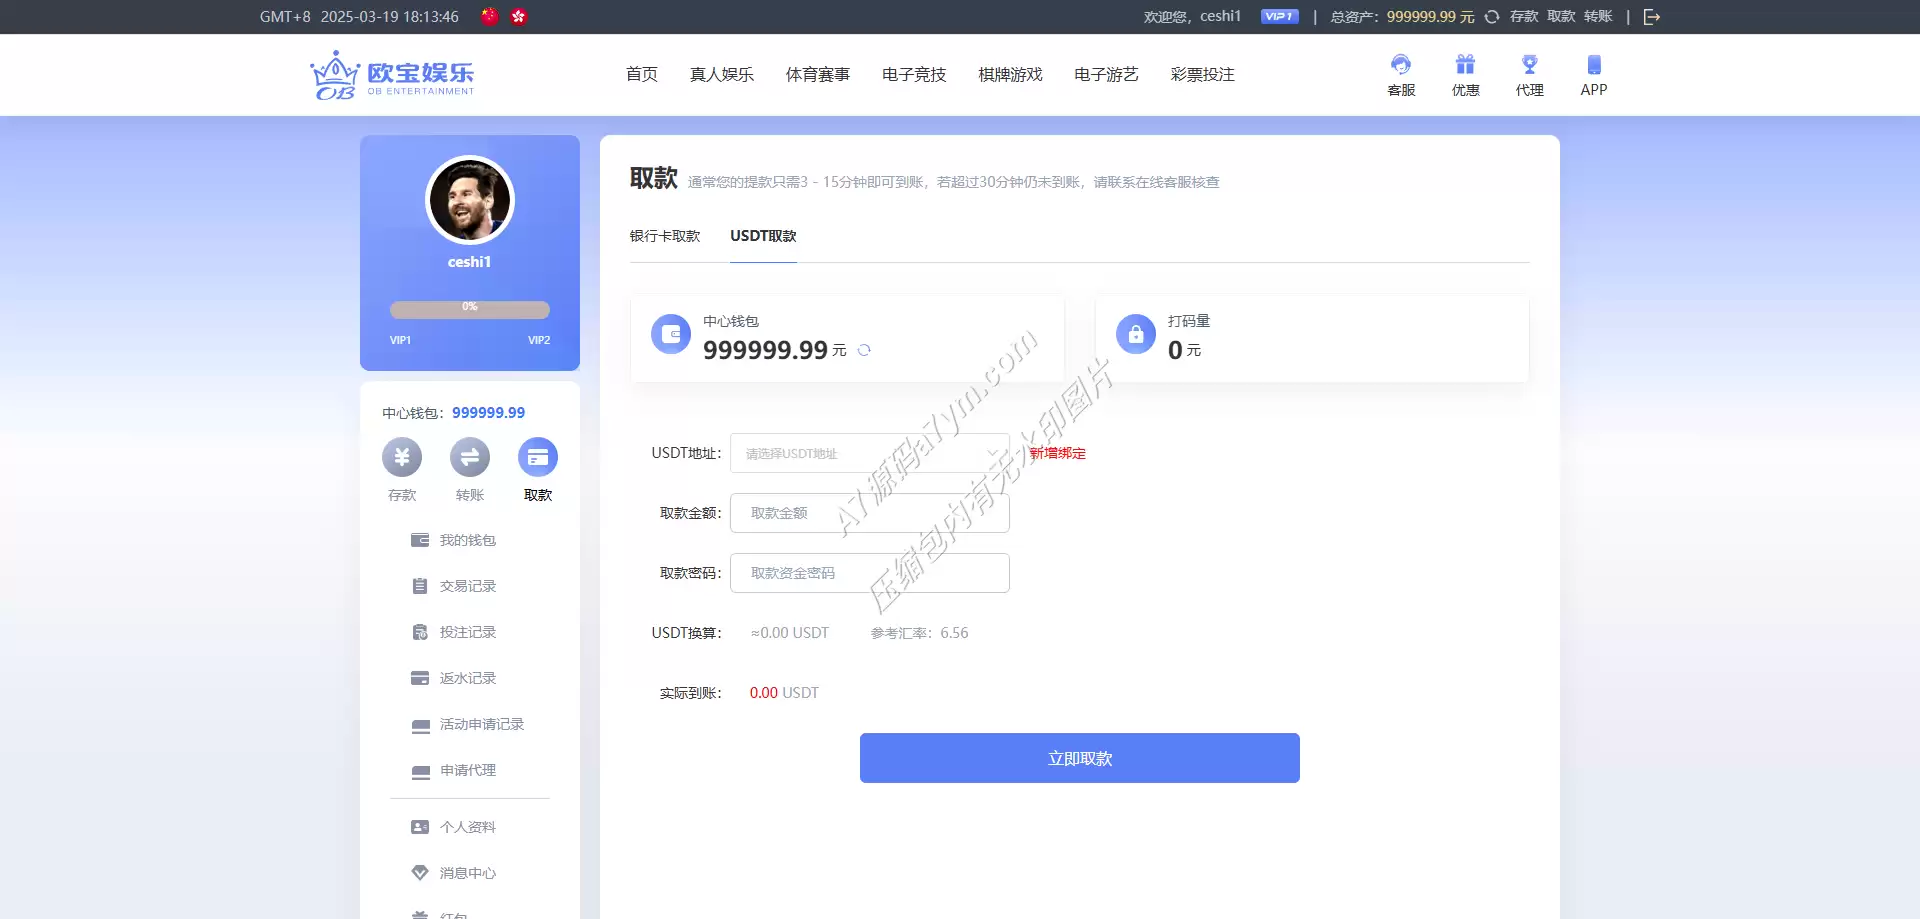Click the 立即取款 button
The width and height of the screenshot is (1920, 919).
click(1080, 758)
